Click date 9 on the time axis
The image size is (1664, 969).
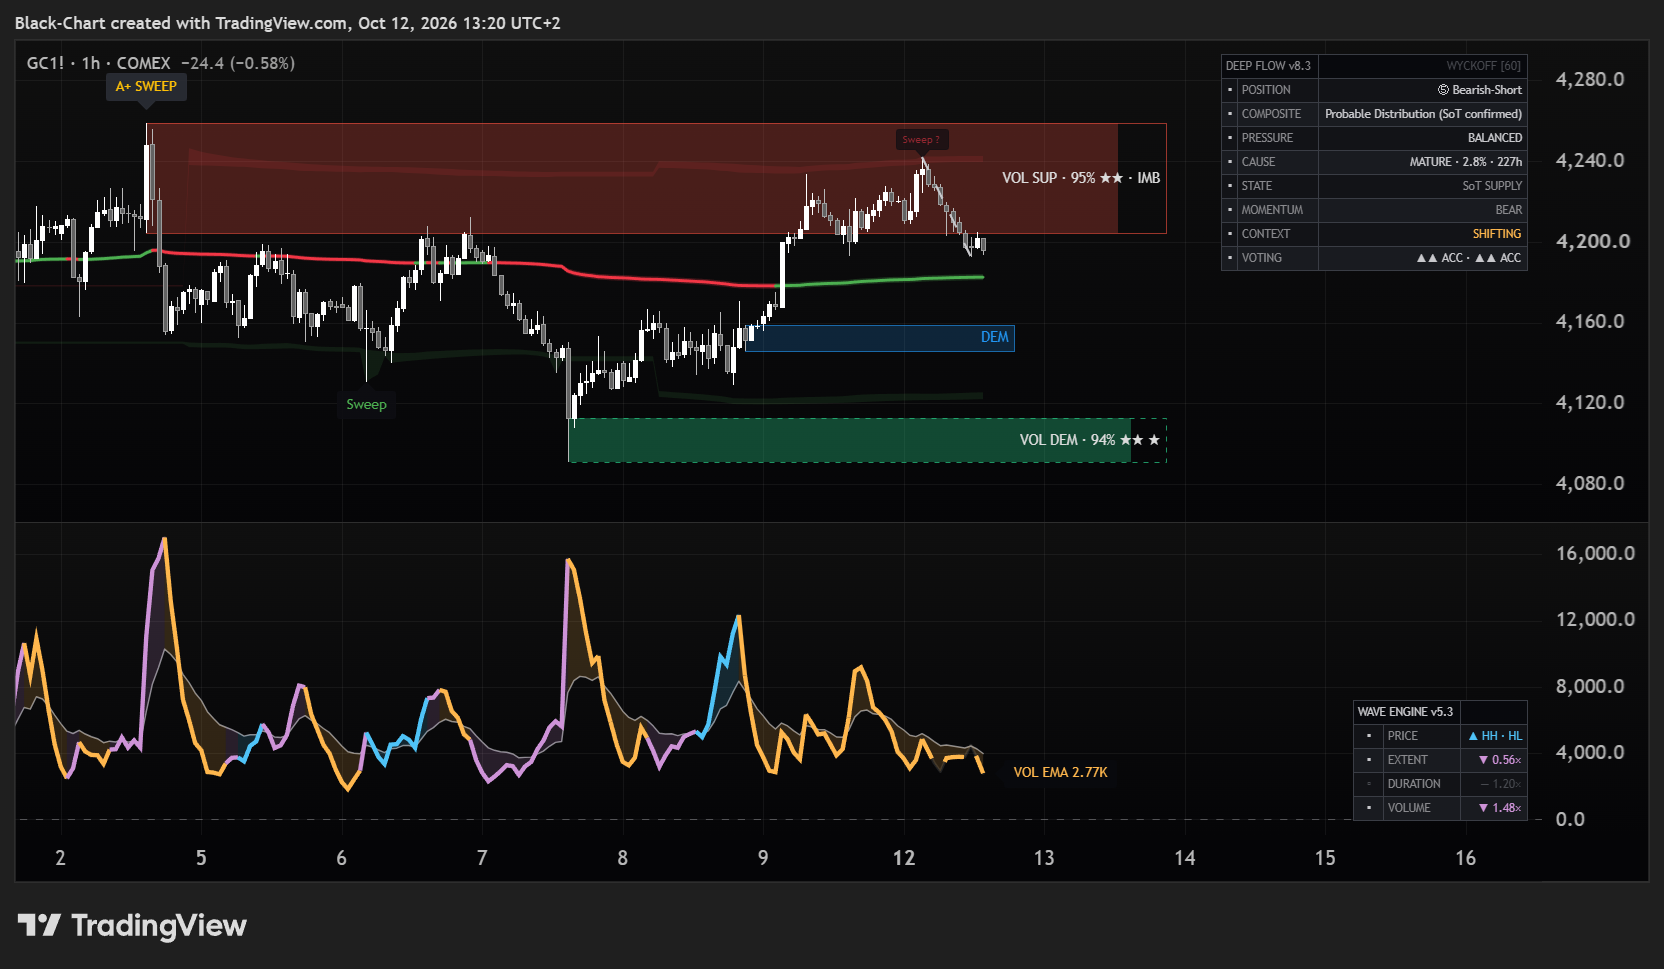pos(763,858)
